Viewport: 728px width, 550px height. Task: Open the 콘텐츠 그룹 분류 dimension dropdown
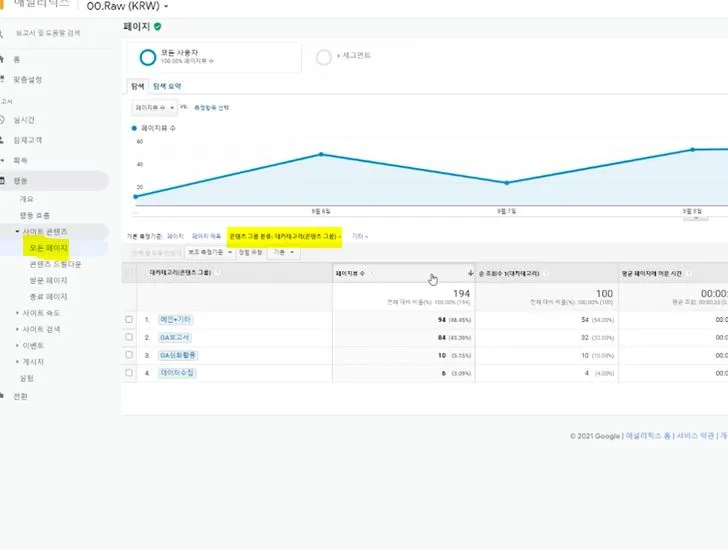[x=285, y=237]
